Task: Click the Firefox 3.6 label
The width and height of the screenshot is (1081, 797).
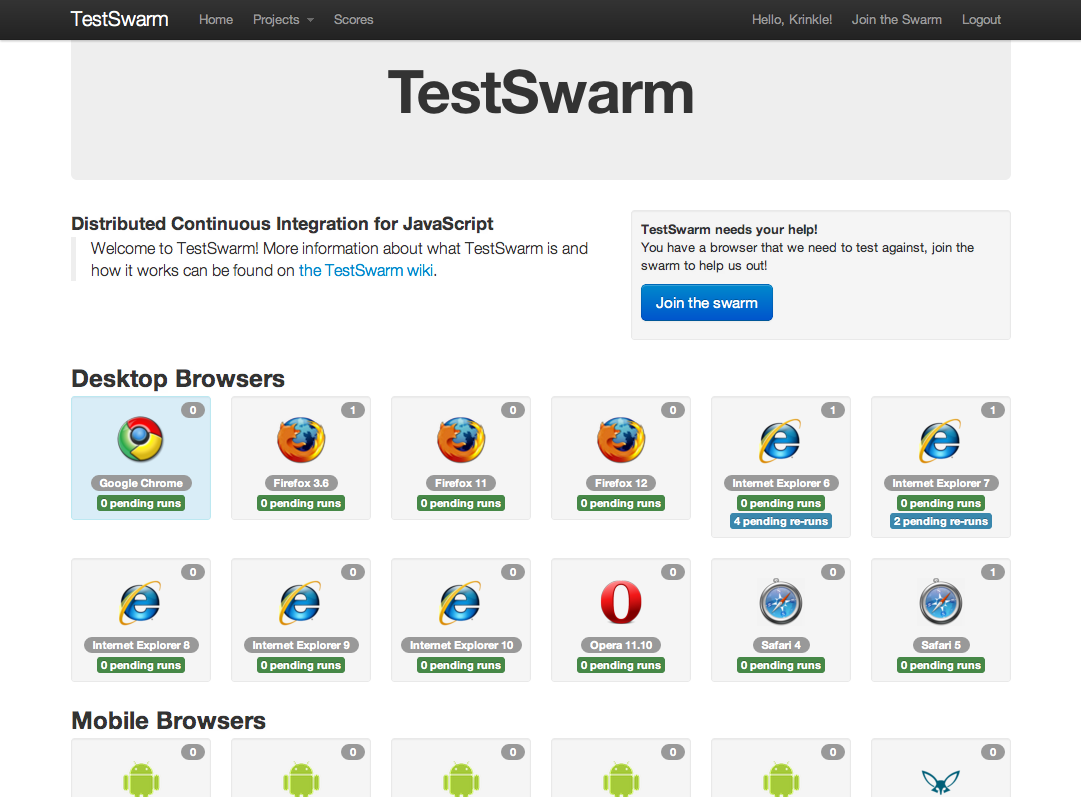Action: click(301, 483)
